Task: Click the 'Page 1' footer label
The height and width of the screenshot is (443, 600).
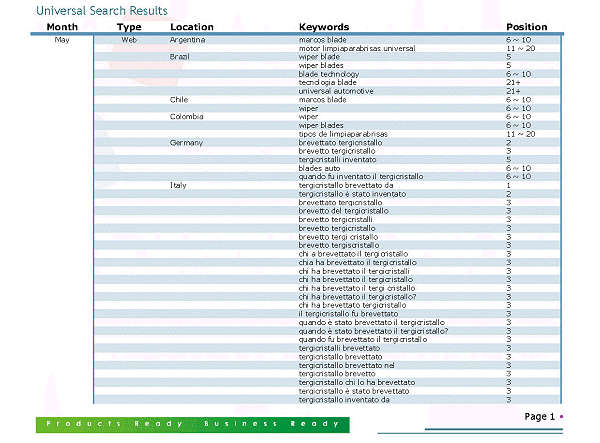Action: (x=540, y=417)
